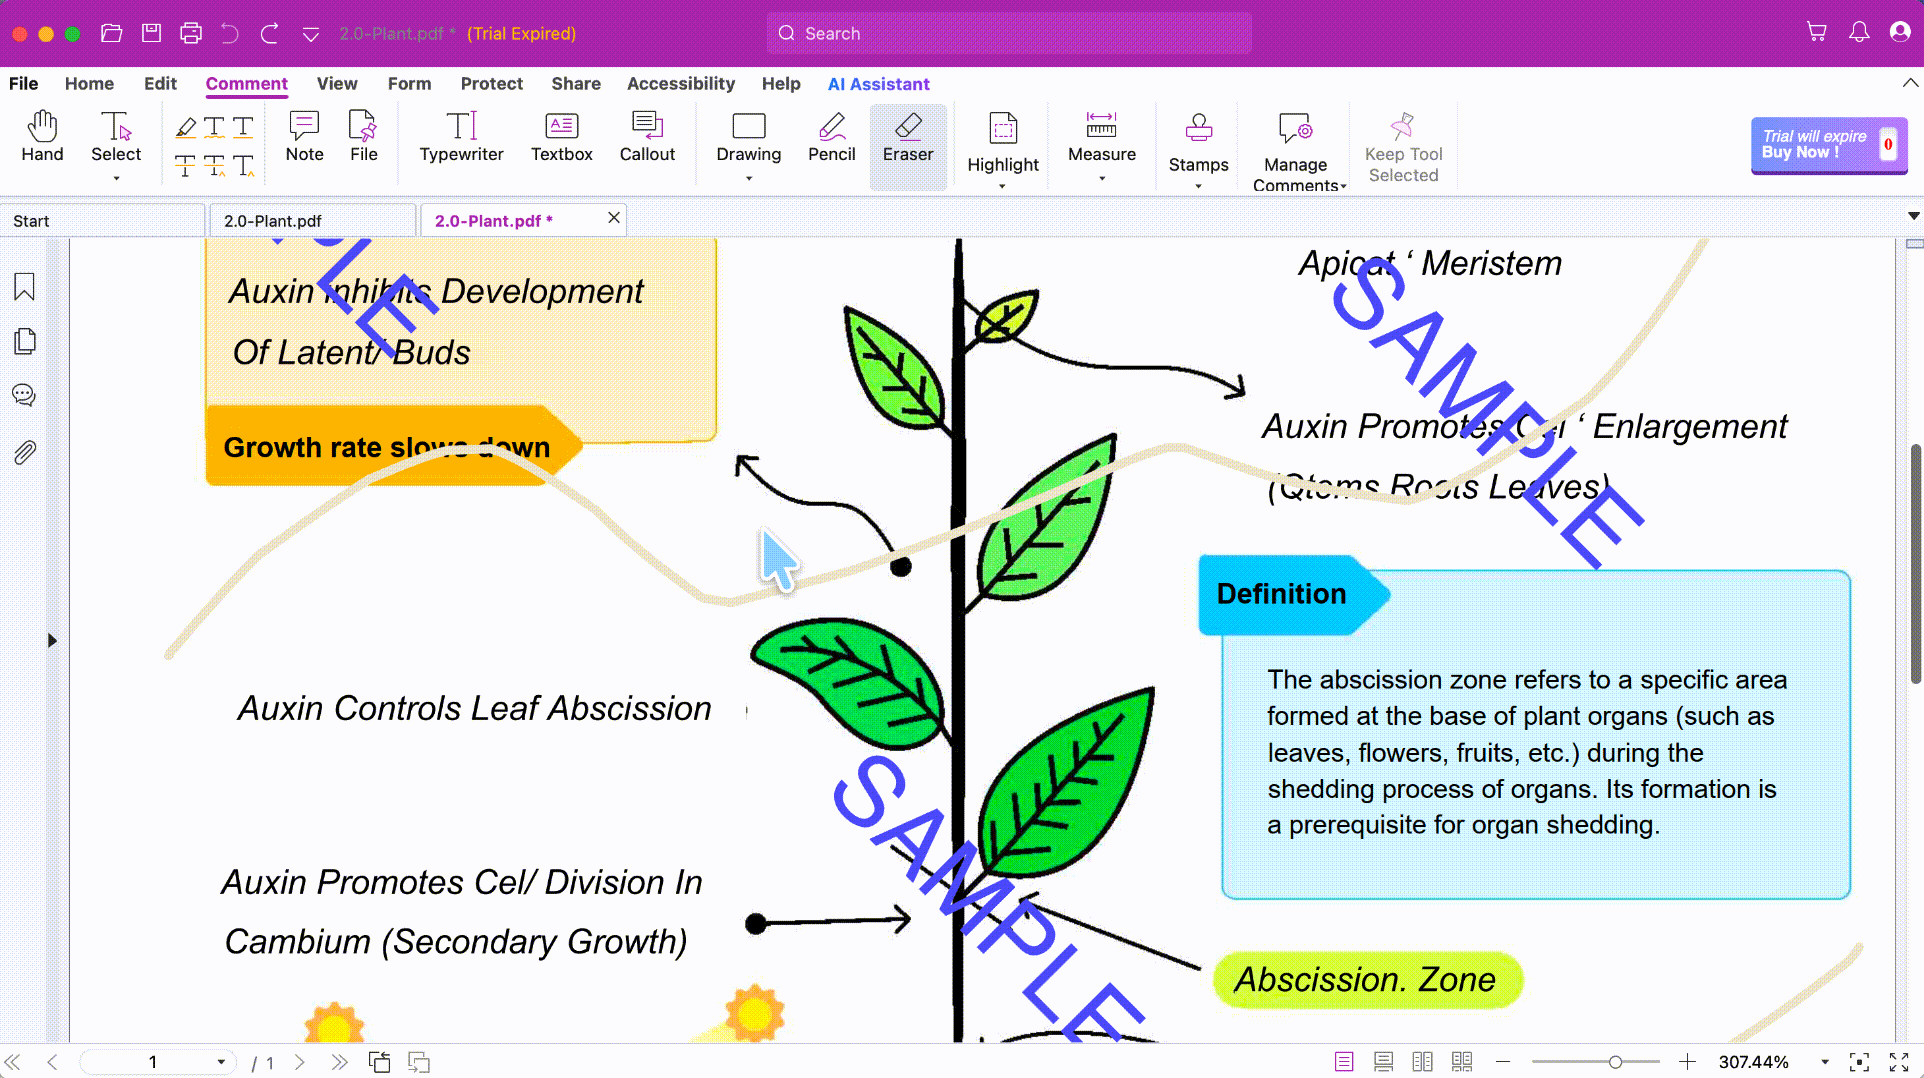Screen dimensions: 1924x1078
Task: Open the Bookmarks side panel
Action: tap(25, 287)
